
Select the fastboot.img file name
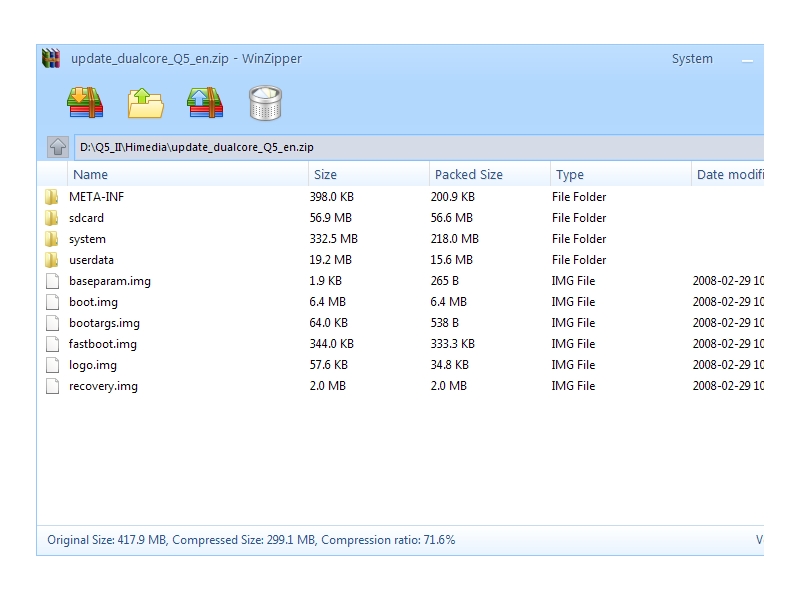103,344
